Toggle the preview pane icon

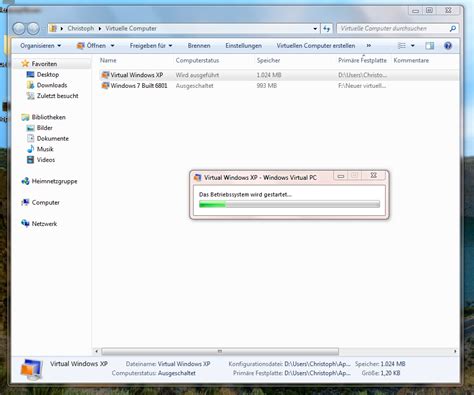click(430, 46)
